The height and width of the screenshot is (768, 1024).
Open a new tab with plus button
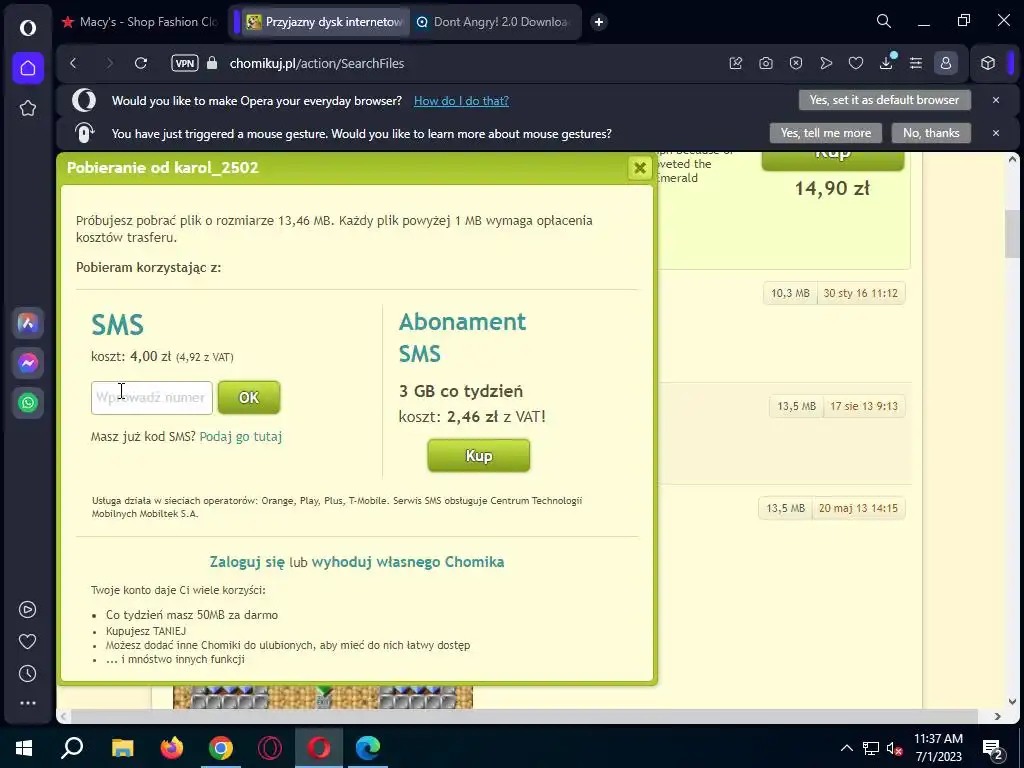[599, 22]
